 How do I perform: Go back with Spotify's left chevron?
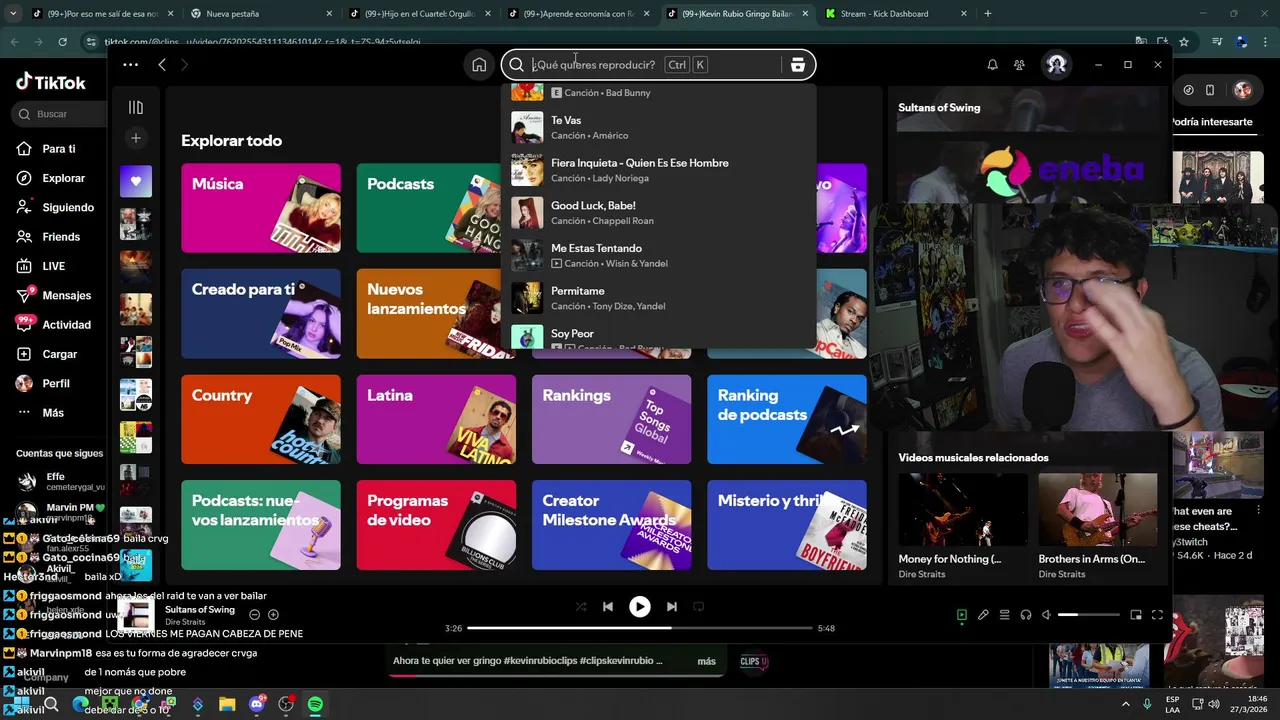[162, 65]
